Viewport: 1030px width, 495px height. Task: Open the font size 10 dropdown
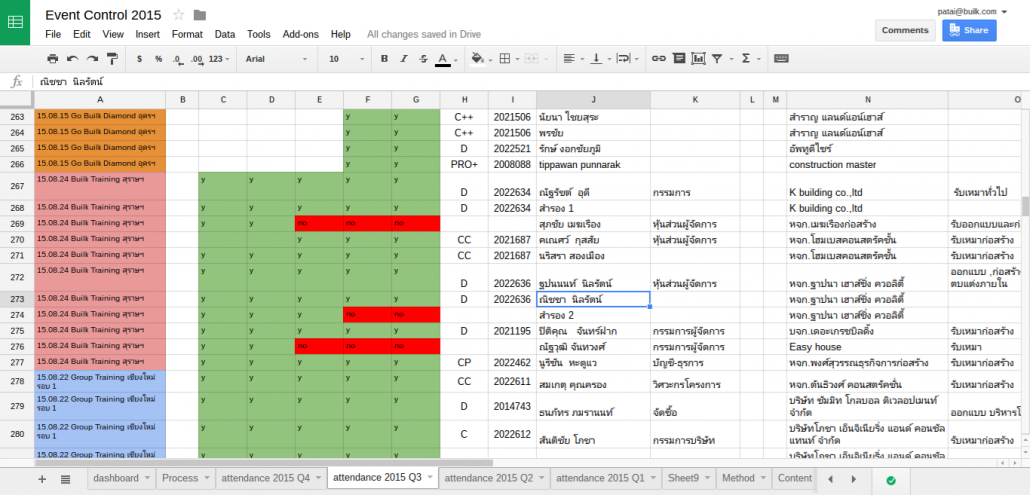pos(345,59)
